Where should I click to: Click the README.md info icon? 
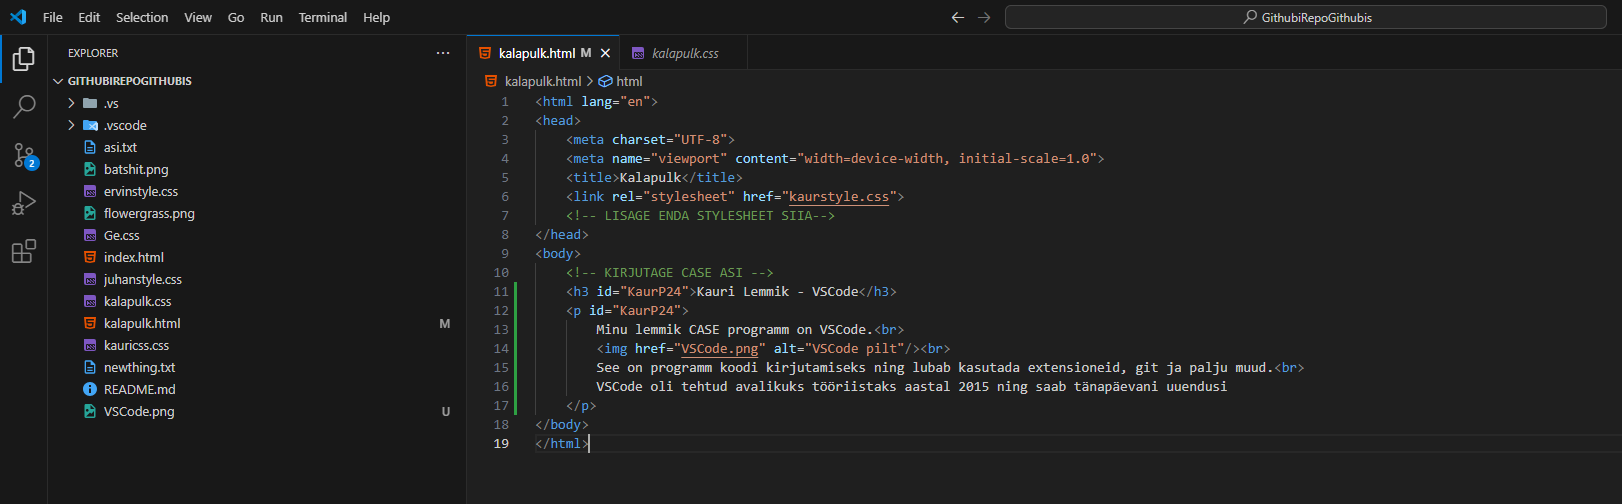tap(90, 389)
